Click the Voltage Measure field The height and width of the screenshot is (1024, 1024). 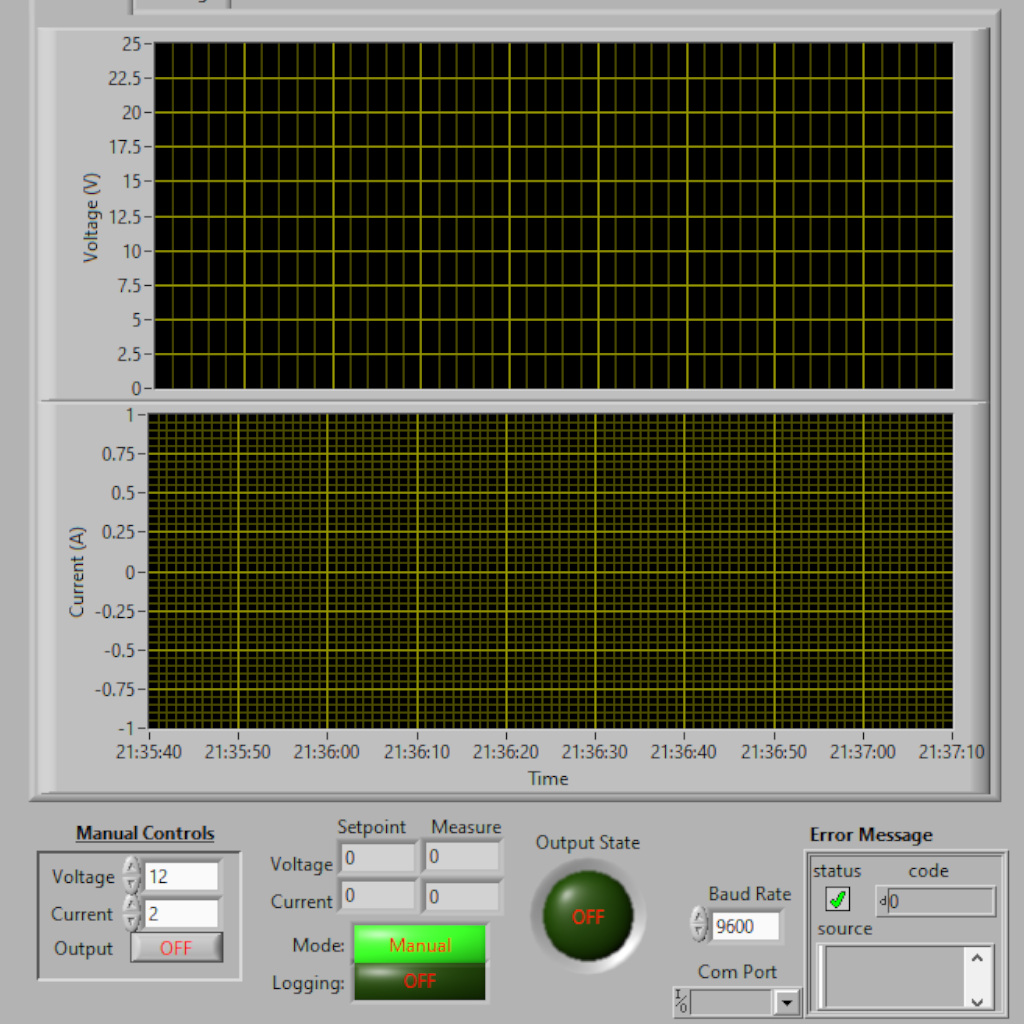pyautogui.click(x=462, y=857)
